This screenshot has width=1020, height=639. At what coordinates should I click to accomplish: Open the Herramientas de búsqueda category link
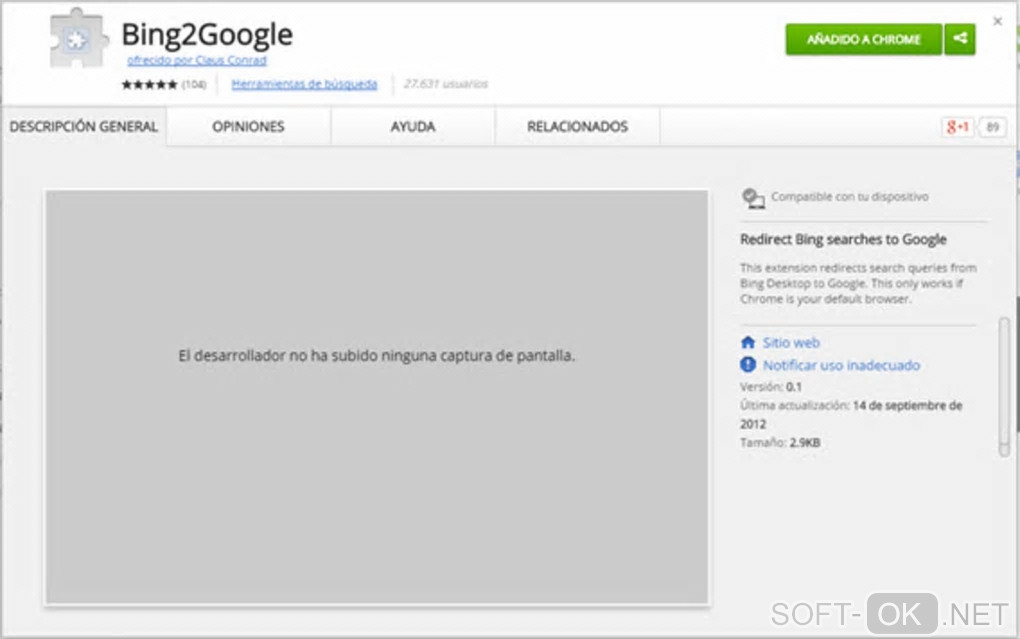pos(304,84)
